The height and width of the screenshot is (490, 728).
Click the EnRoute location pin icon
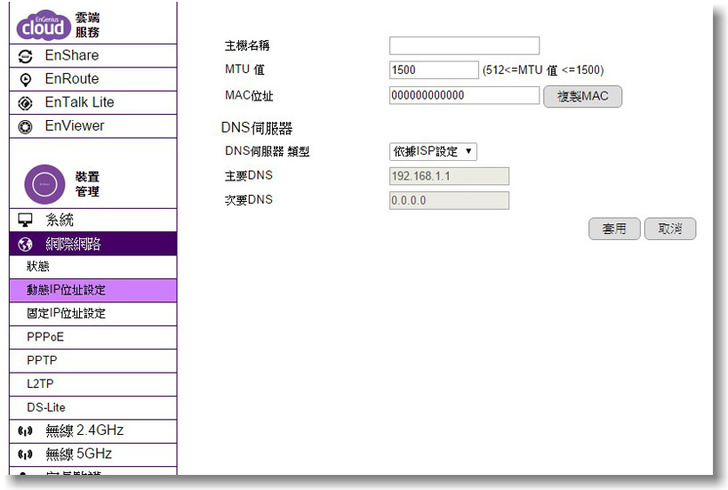pyautogui.click(x=26, y=79)
